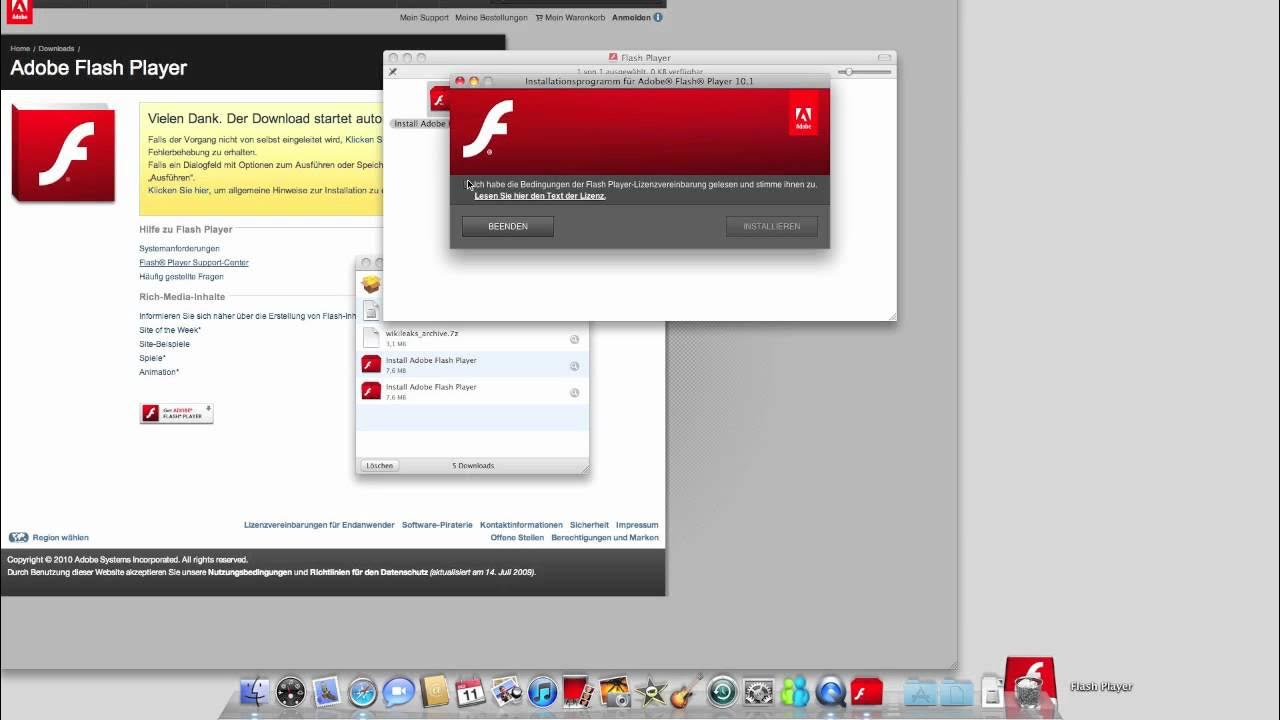The image size is (1280, 720).
Task: Click Adobe logo at top of webpage
Action: click(x=19, y=11)
